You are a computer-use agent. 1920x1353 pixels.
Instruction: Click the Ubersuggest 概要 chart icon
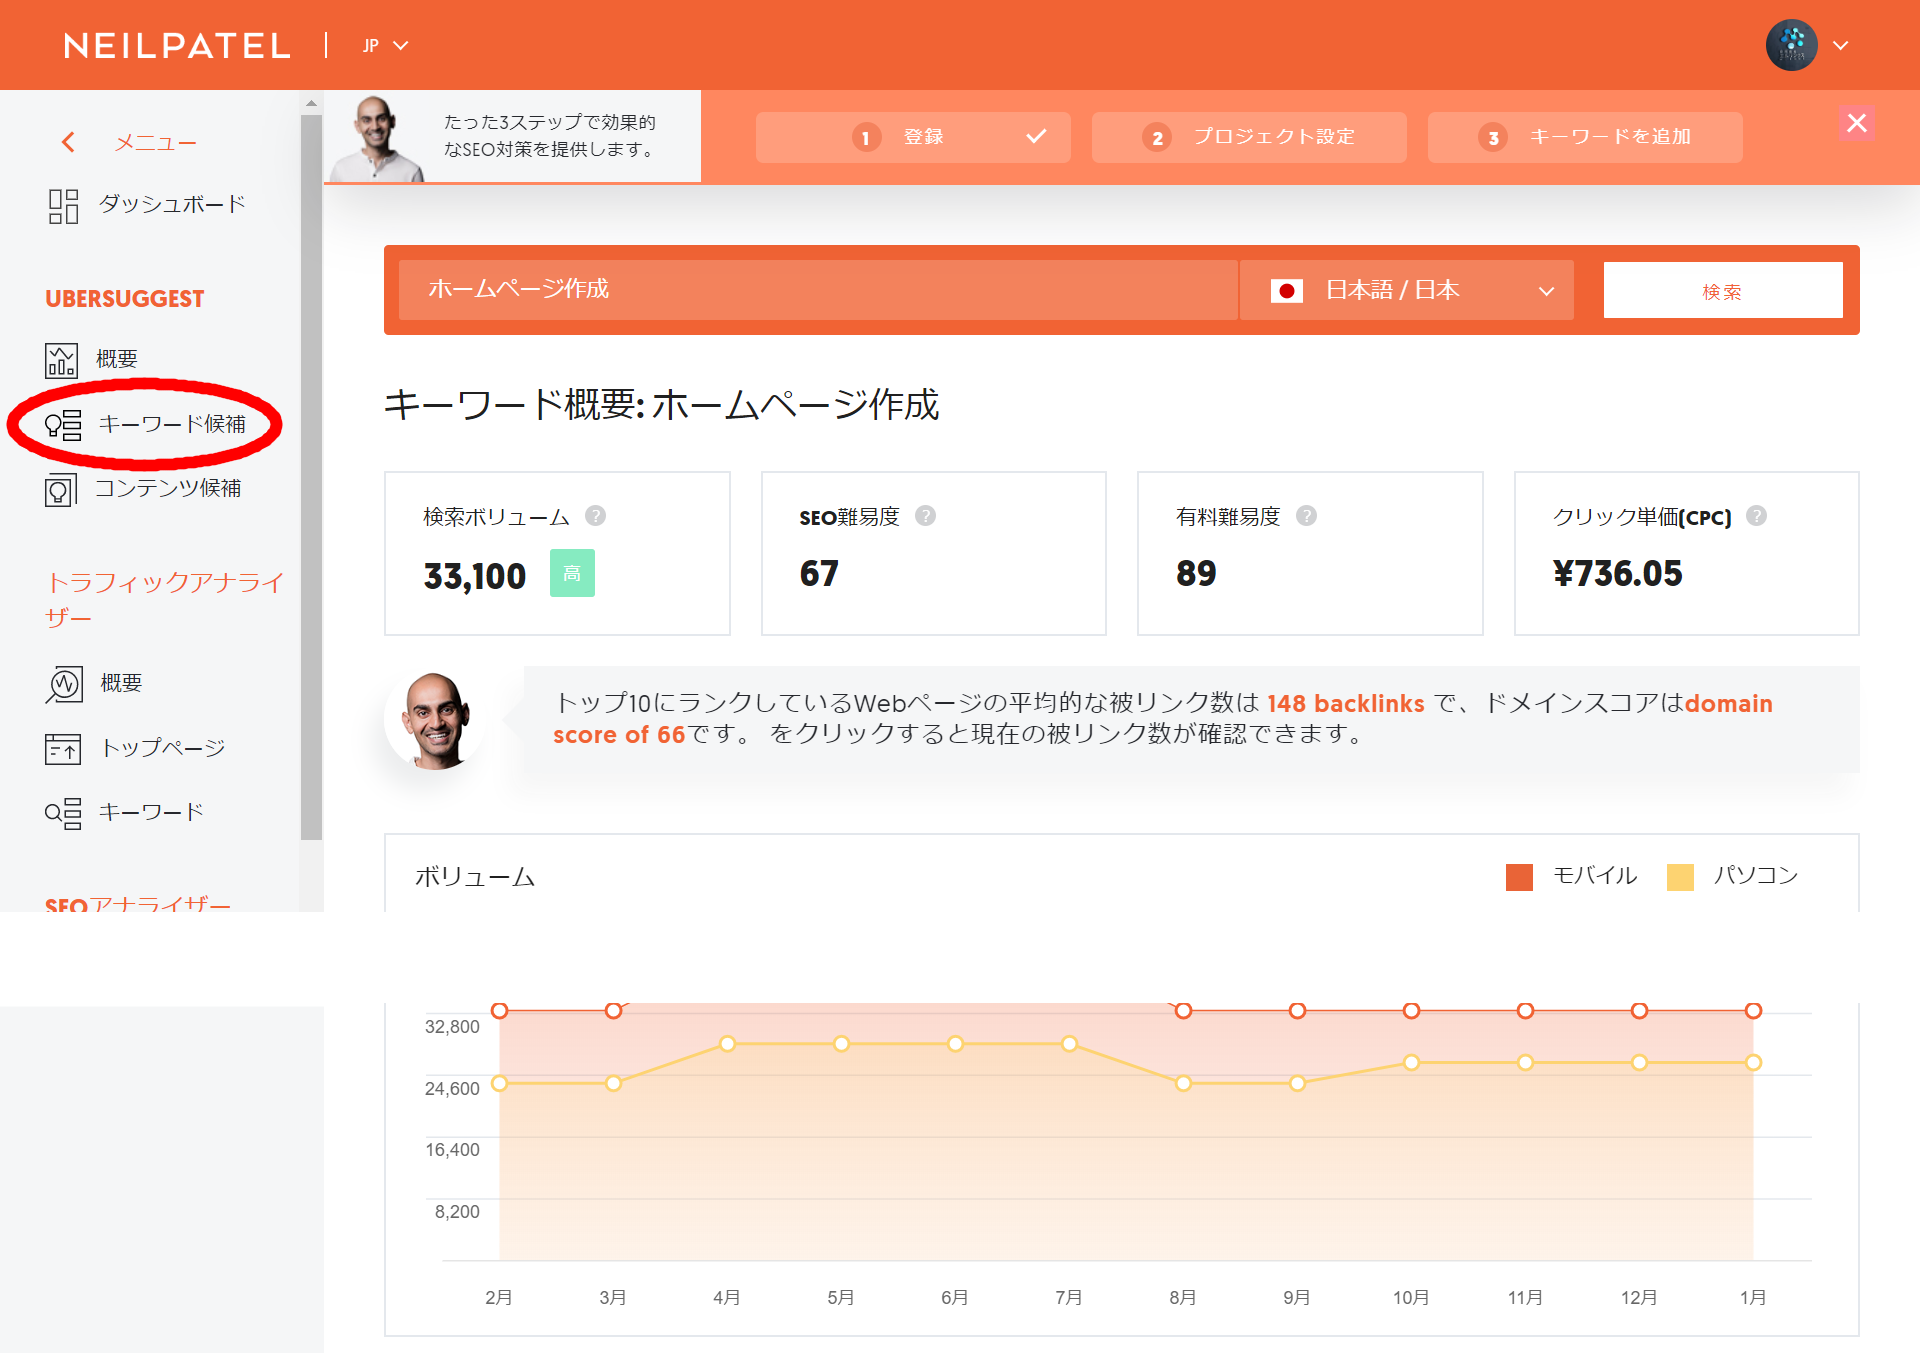pyautogui.click(x=61, y=360)
